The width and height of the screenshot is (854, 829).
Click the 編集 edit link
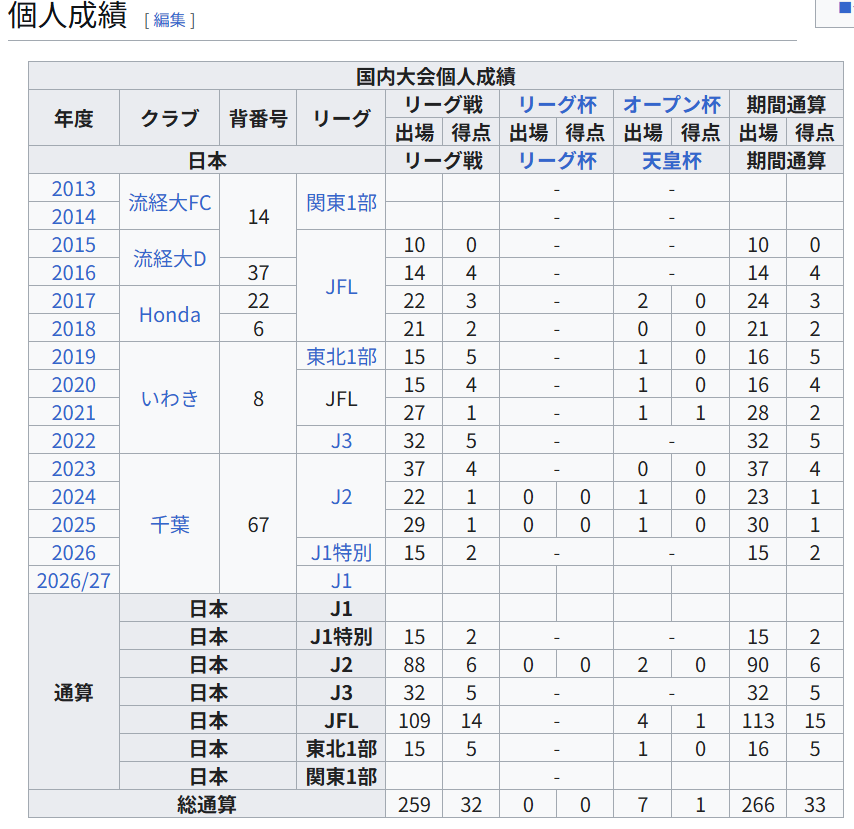(x=169, y=20)
